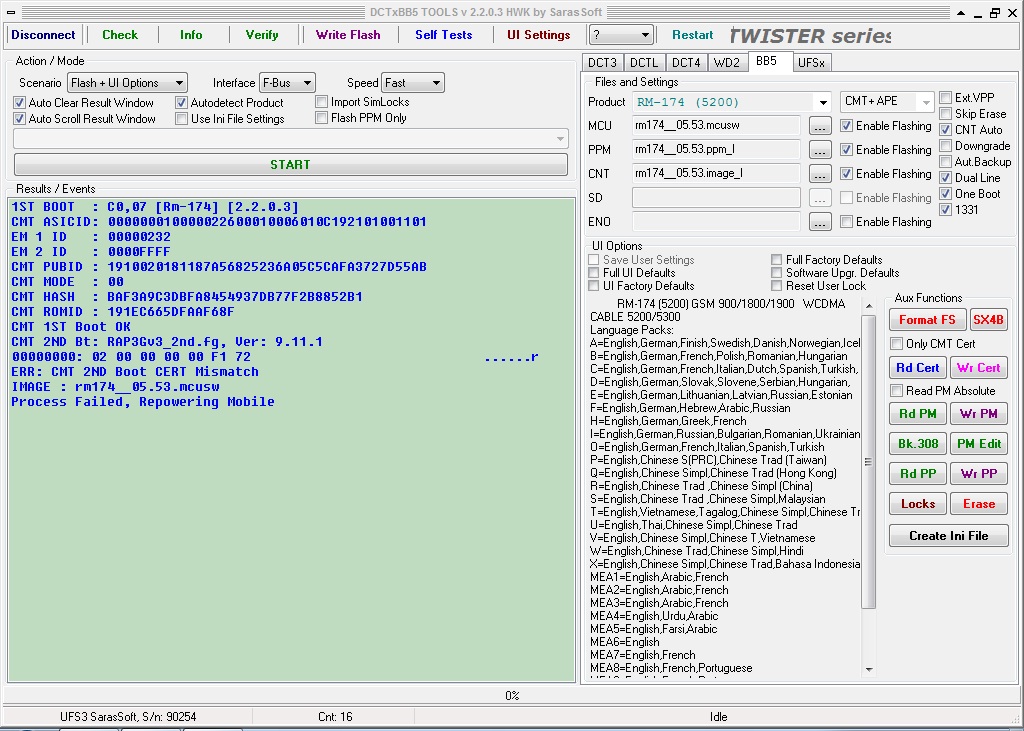Open phone Info
This screenshot has width=1024, height=731.
[x=191, y=35]
